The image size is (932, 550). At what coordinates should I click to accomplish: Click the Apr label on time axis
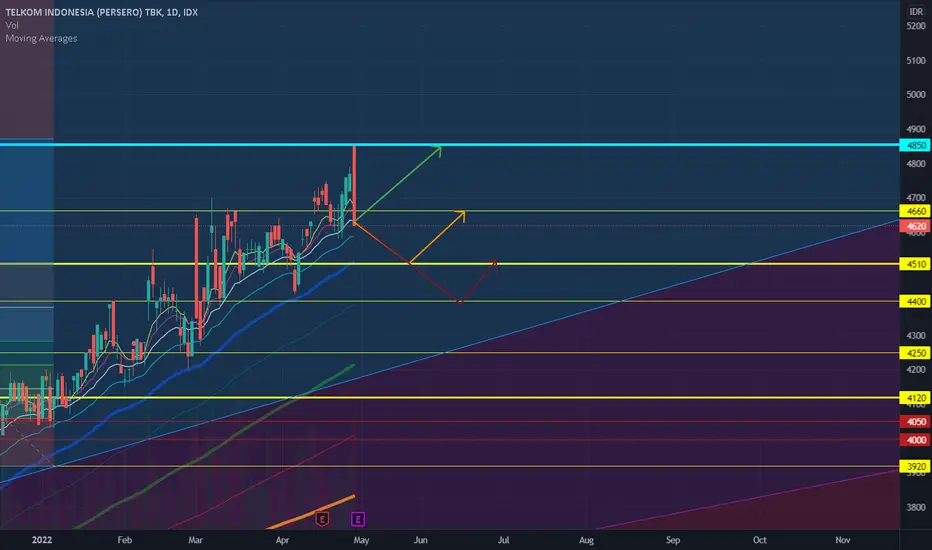(282, 540)
